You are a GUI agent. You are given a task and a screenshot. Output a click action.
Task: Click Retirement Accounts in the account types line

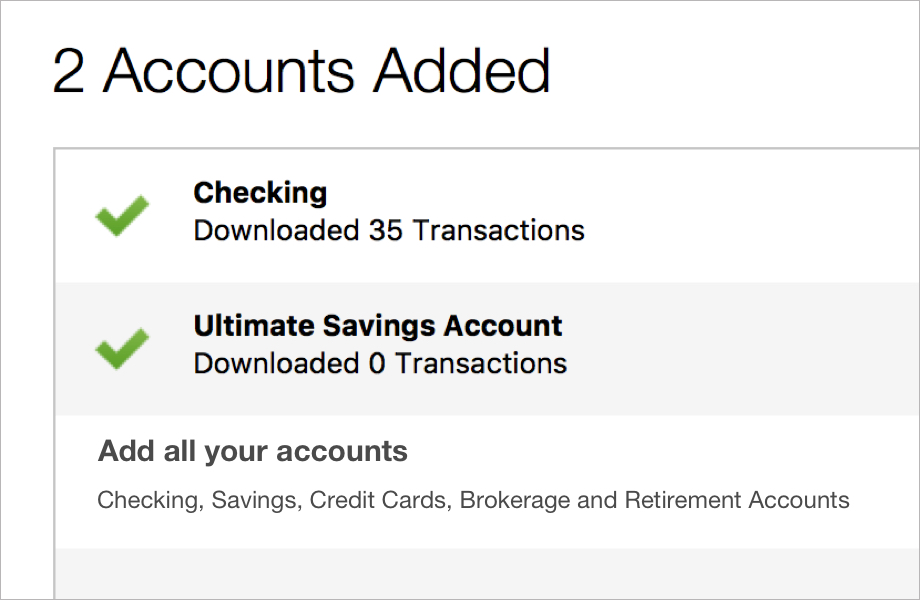[x=735, y=500]
